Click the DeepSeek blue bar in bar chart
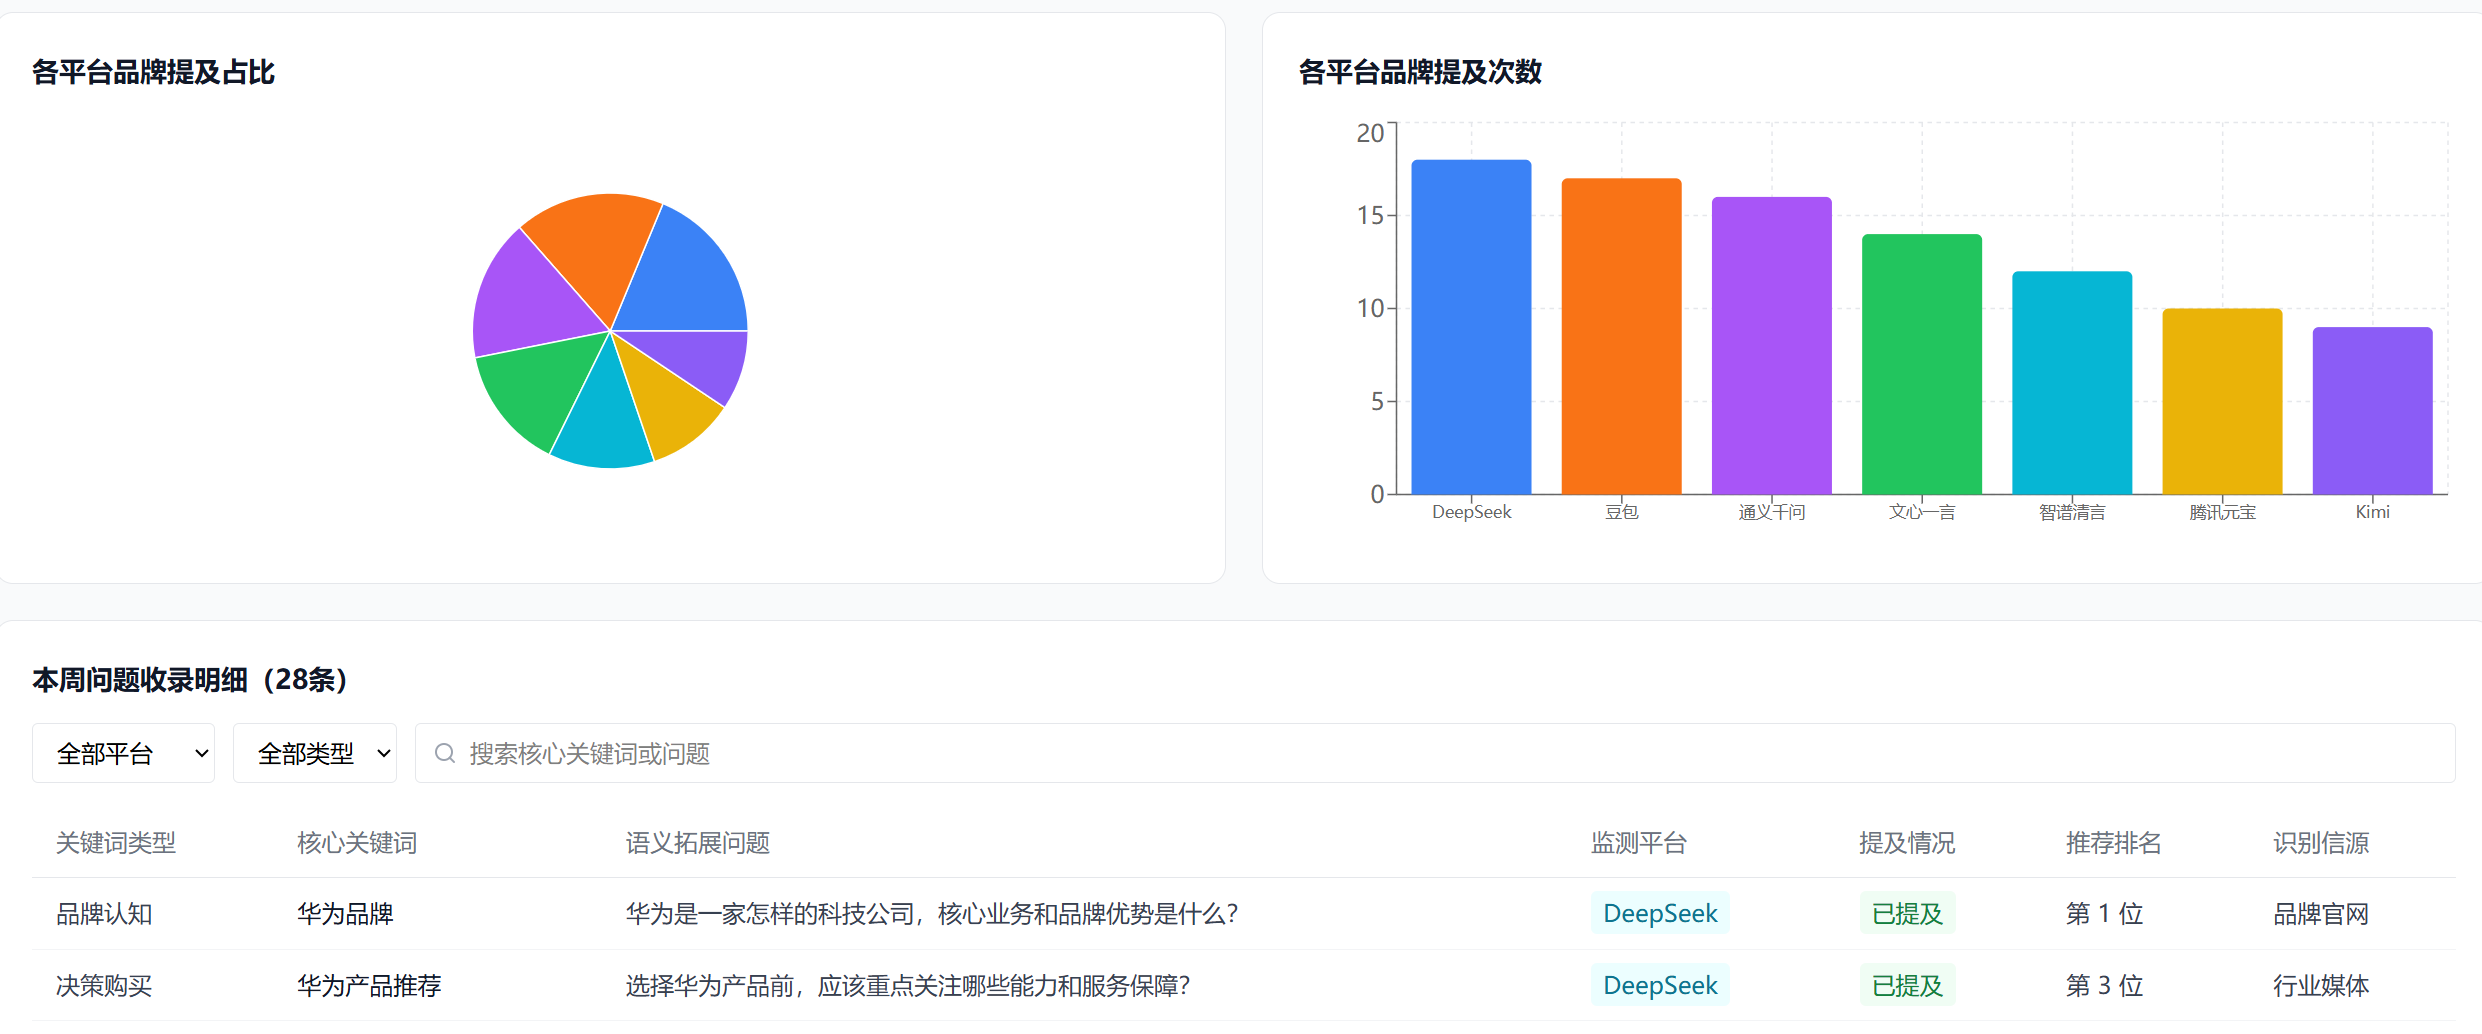The image size is (2482, 1034). 1471,327
